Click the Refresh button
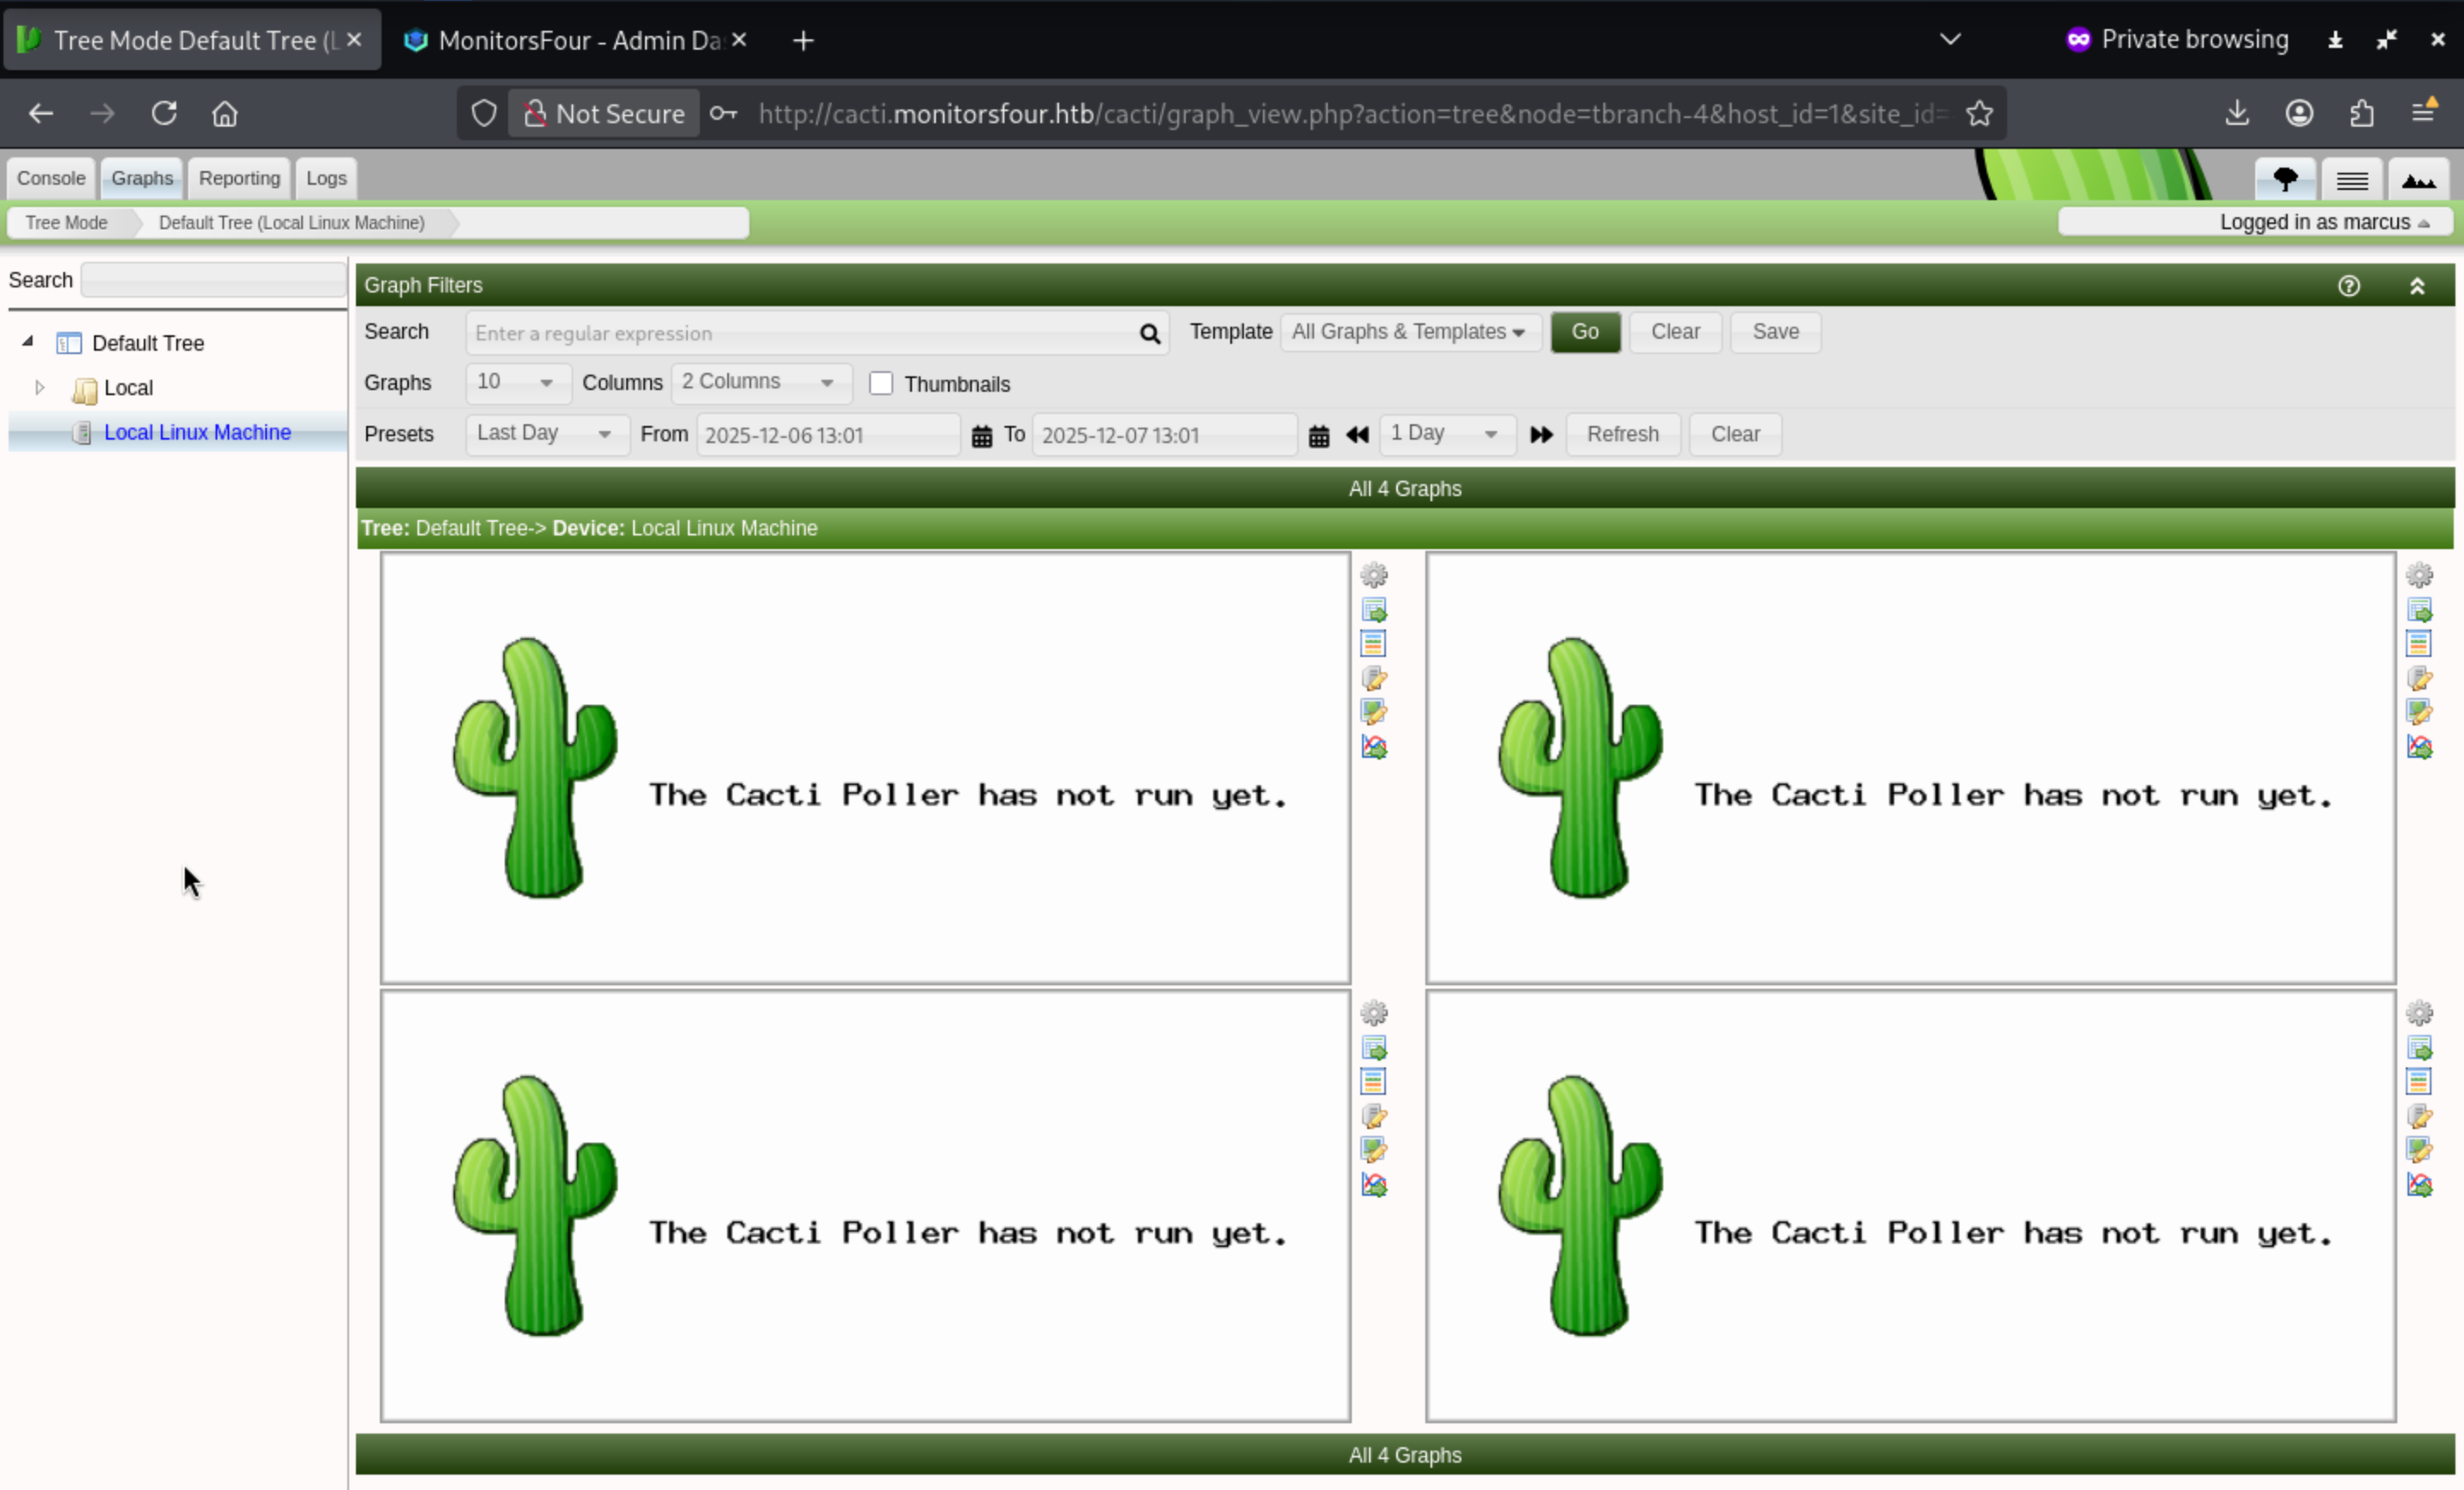The image size is (2464, 1490). coord(1622,434)
